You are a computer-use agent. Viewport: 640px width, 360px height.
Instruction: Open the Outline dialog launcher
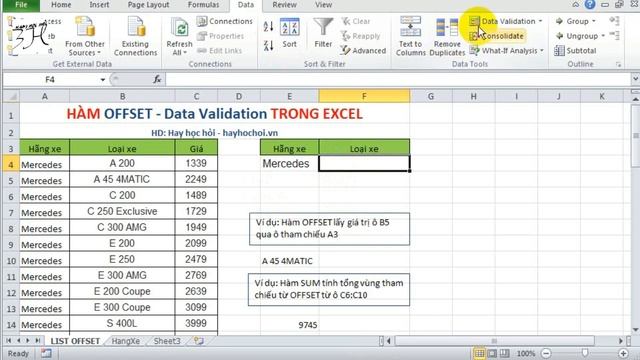coord(619,64)
